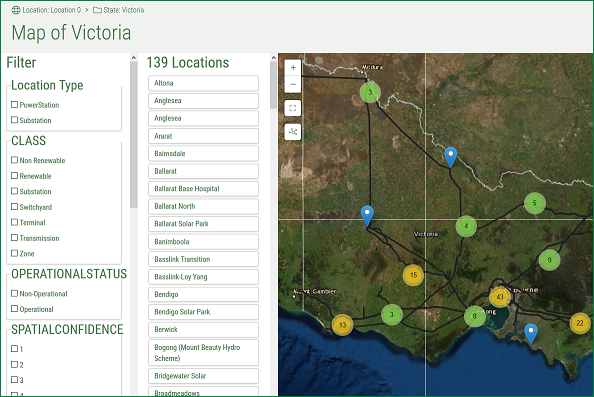Check the Renewable class filter
594x397 pixels.
14,176
